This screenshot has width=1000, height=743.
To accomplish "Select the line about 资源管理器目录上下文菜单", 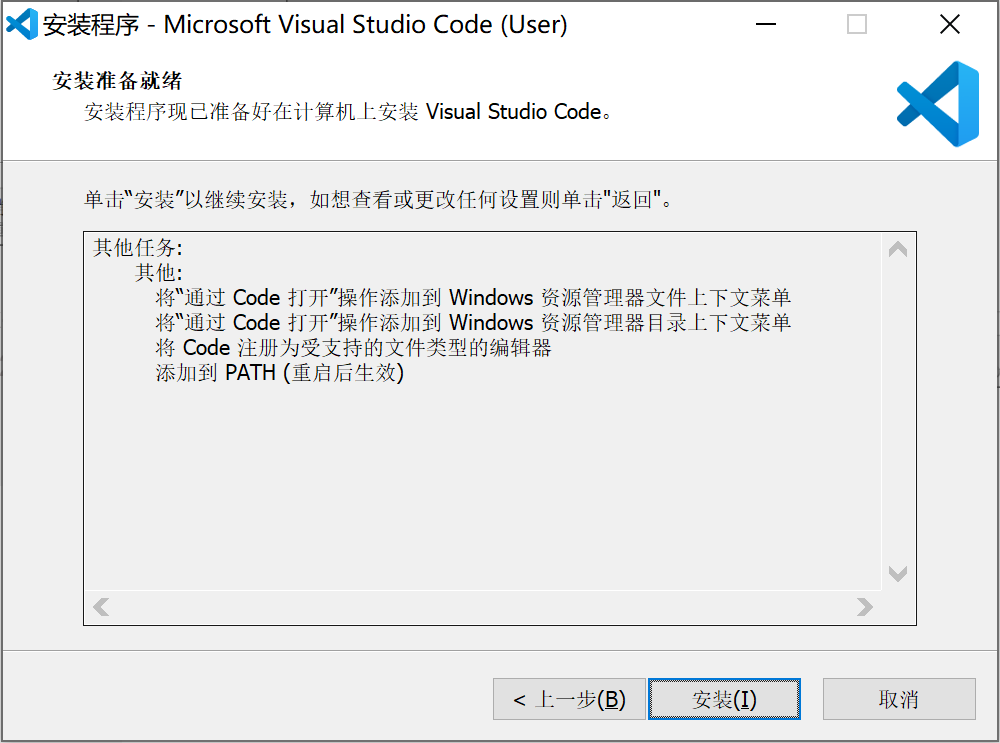I will (473, 322).
